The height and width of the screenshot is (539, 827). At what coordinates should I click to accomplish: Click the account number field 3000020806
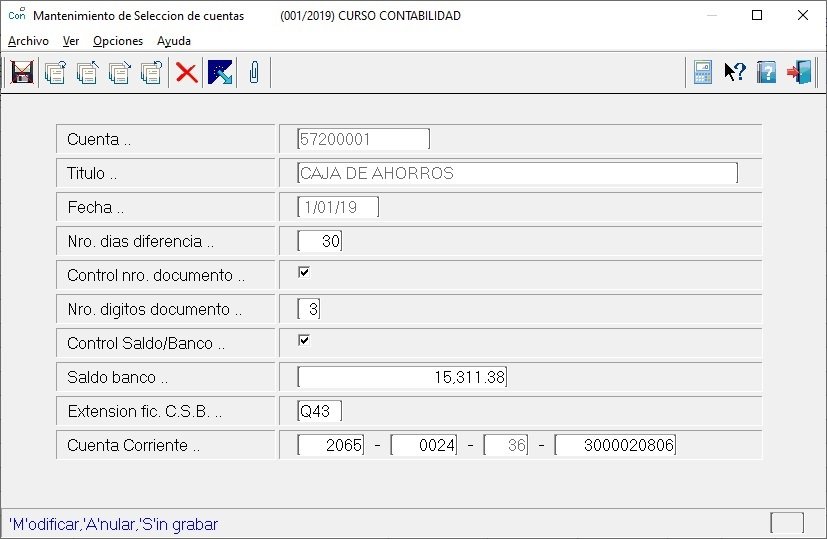pos(615,445)
